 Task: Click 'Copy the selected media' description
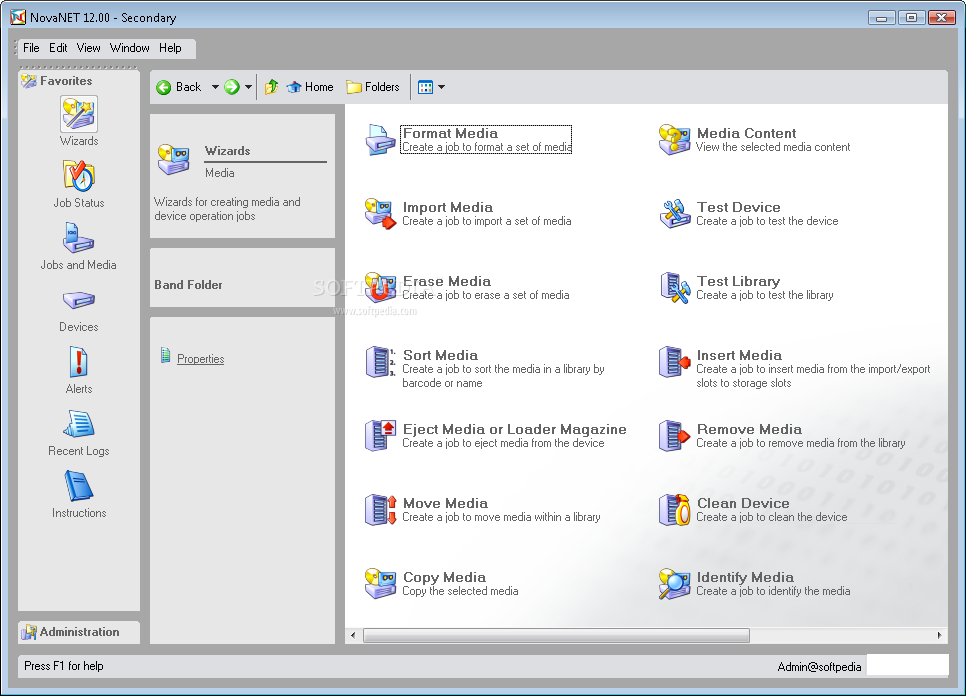tap(460, 591)
